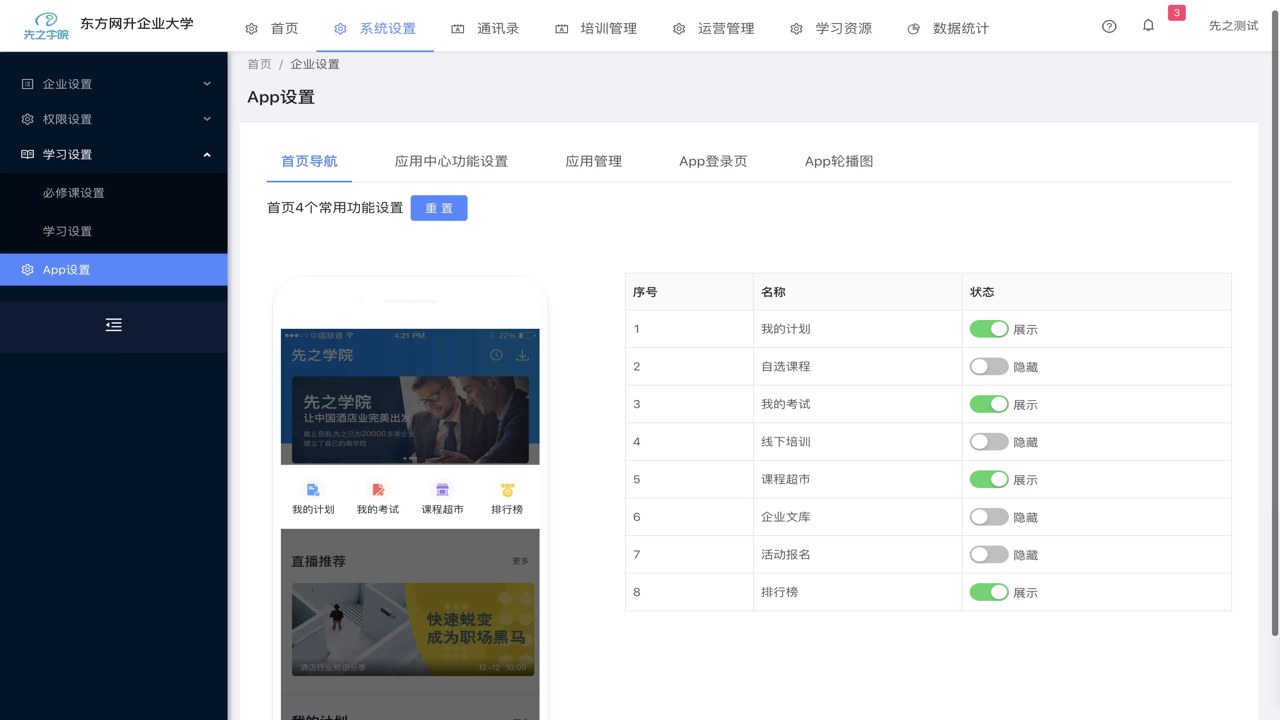
Task: Switch to 应用中心功能设置 tab
Action: pyautogui.click(x=451, y=161)
